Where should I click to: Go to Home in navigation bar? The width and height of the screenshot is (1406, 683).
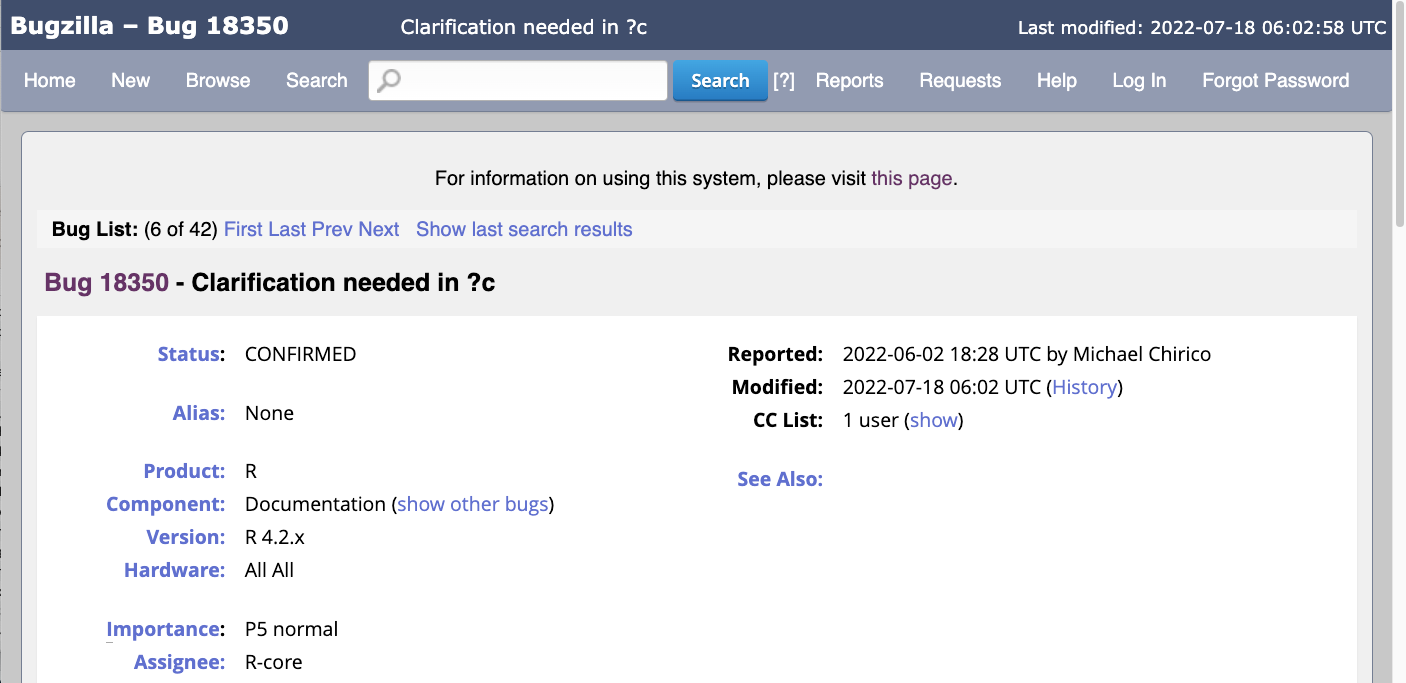click(x=50, y=81)
